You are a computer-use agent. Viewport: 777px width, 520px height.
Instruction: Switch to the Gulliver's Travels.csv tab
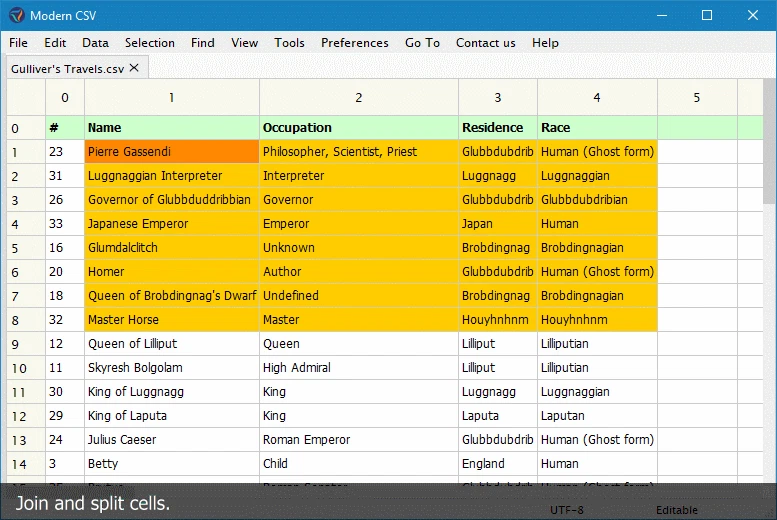[x=67, y=68]
